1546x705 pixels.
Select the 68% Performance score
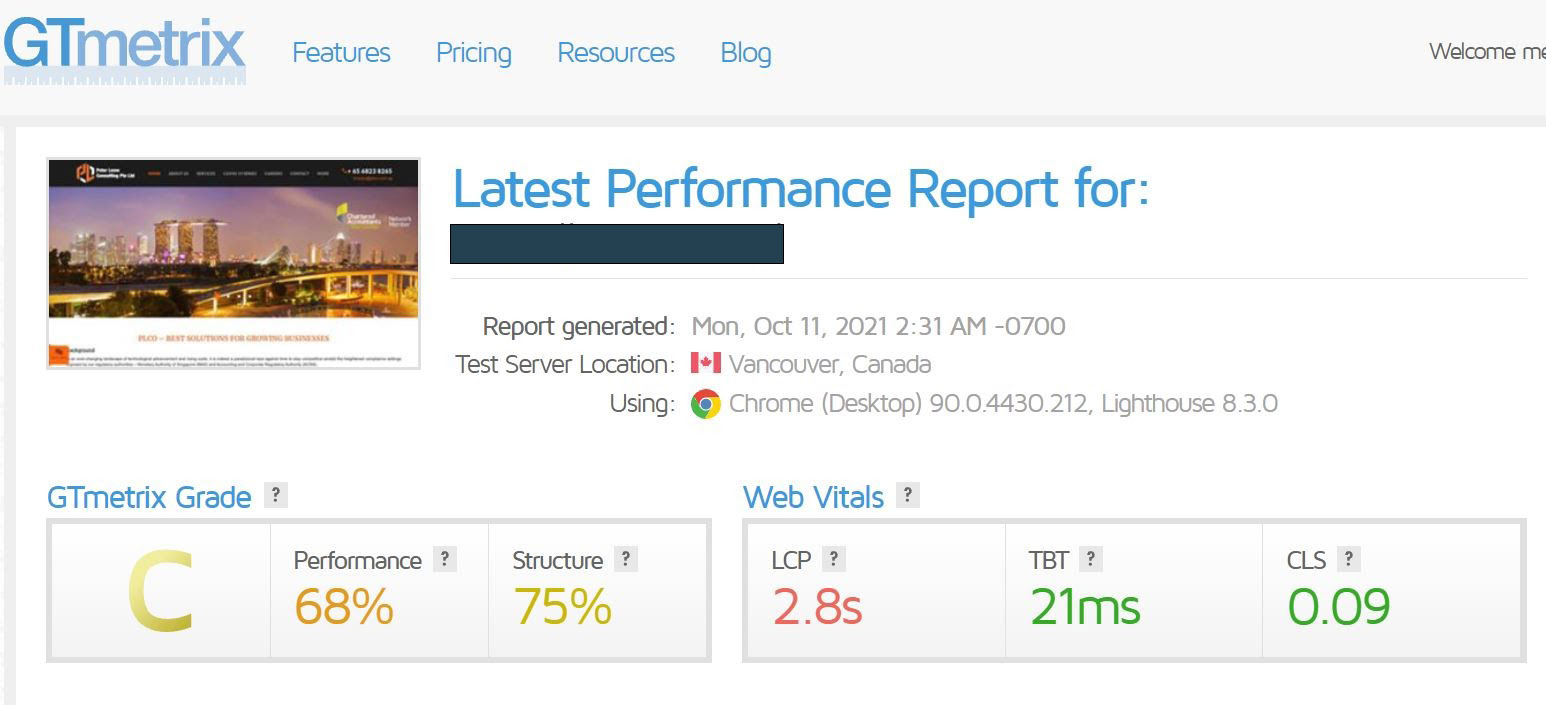[344, 606]
